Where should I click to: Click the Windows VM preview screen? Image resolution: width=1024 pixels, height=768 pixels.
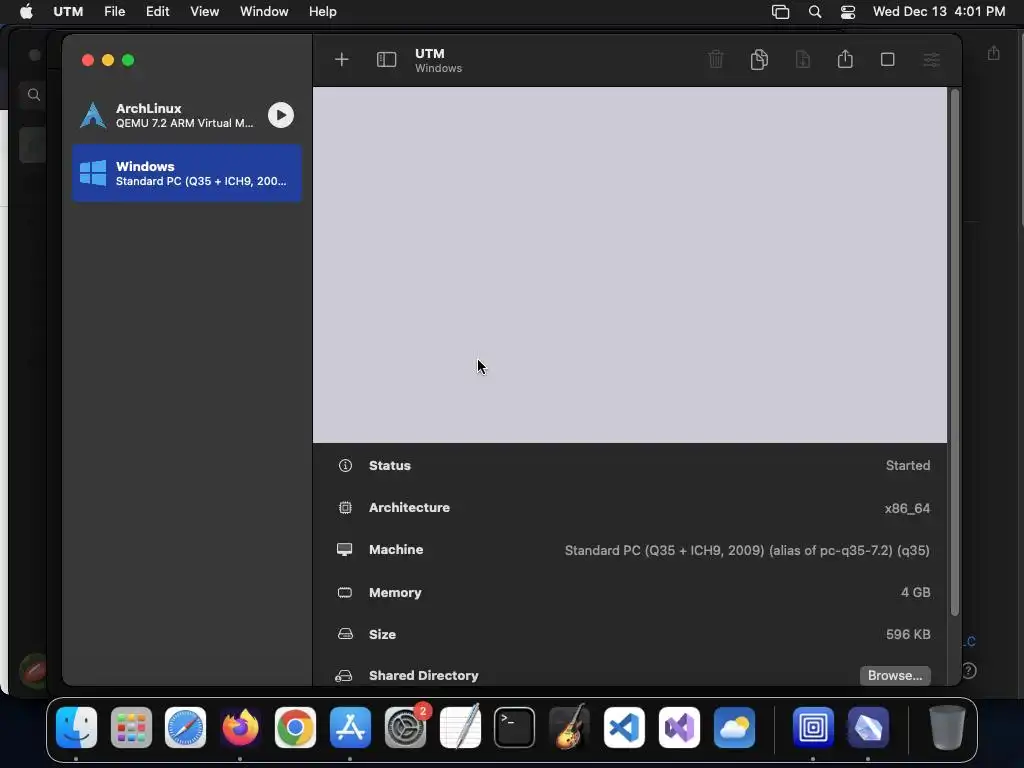point(630,264)
